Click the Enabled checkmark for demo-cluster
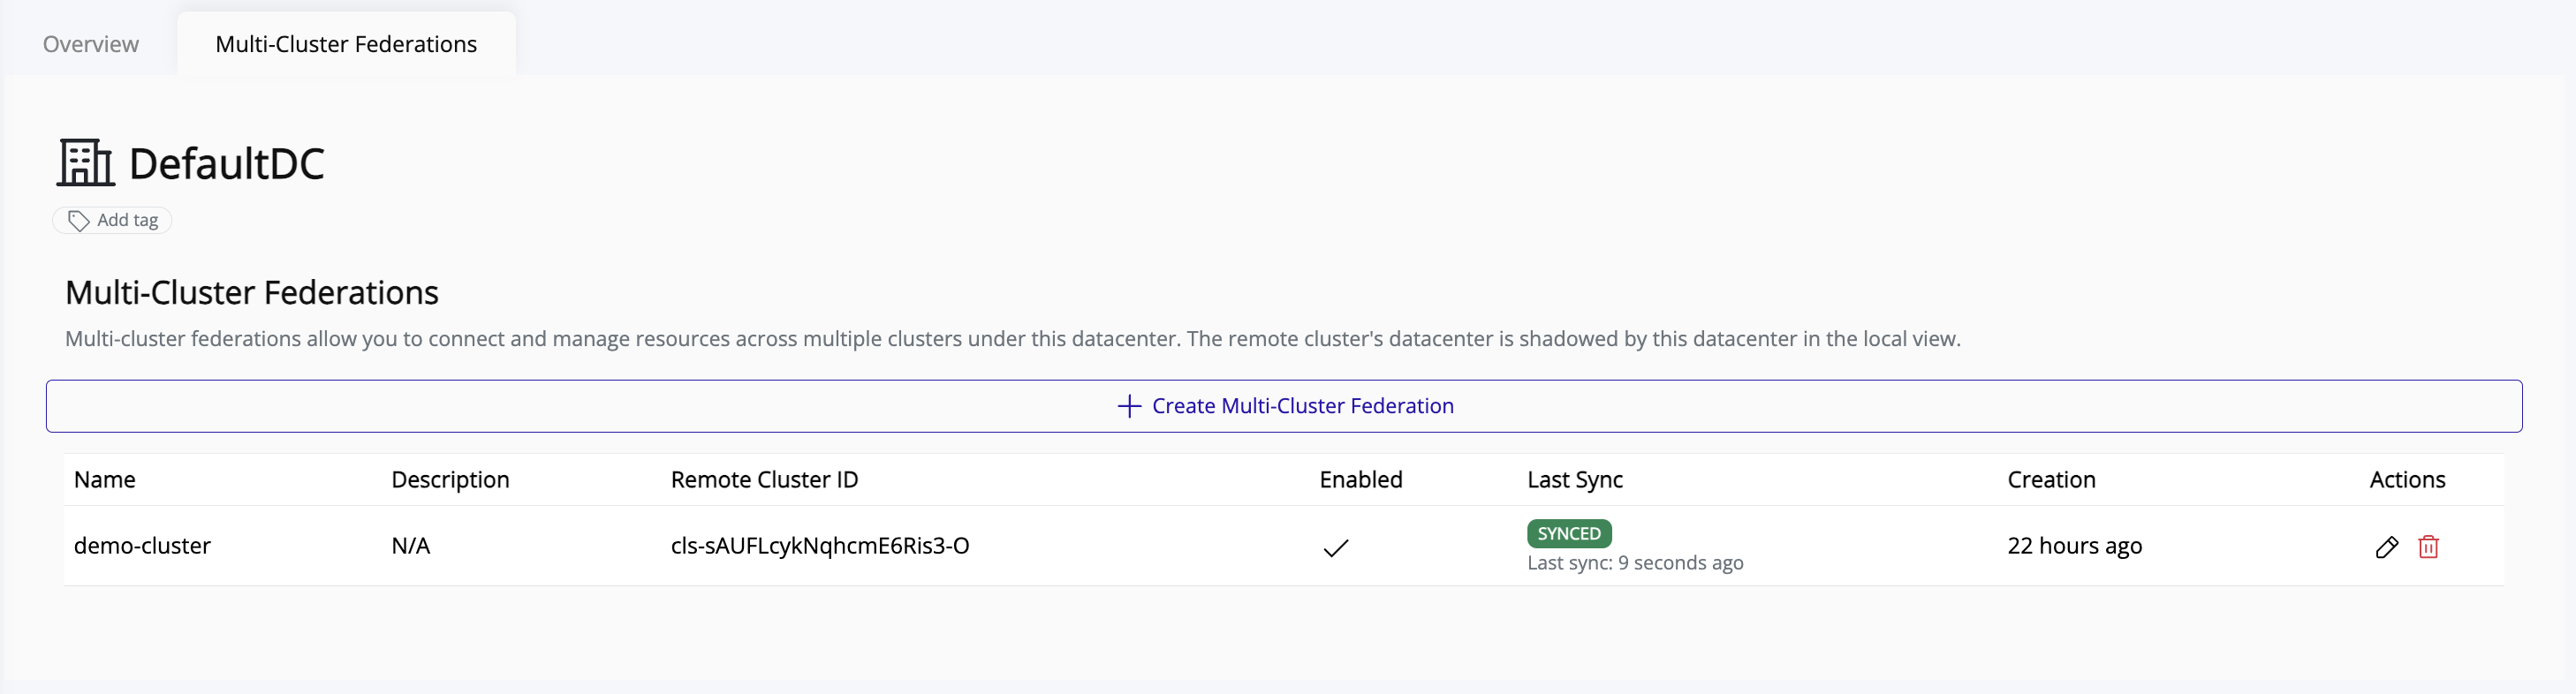The image size is (2576, 694). coord(1336,547)
